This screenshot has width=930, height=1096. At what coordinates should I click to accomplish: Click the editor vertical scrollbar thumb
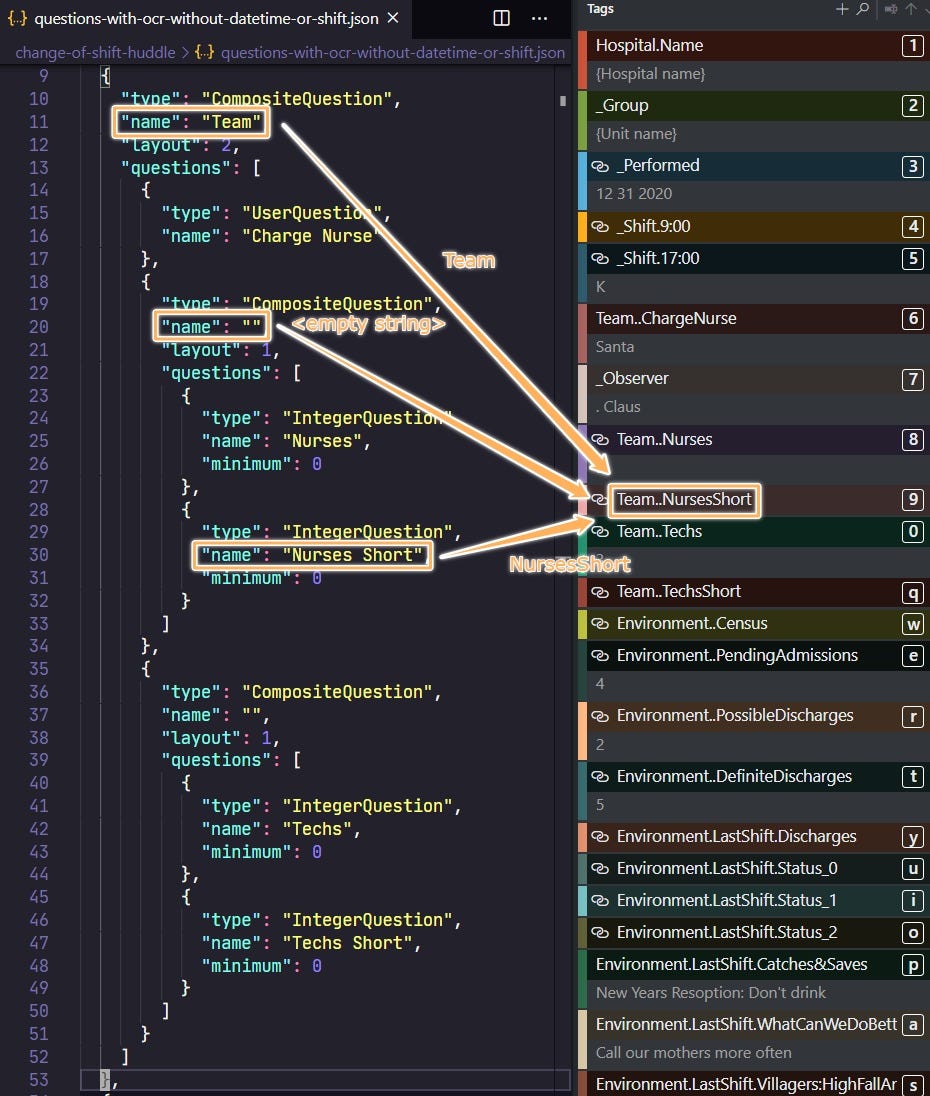pyautogui.click(x=563, y=100)
